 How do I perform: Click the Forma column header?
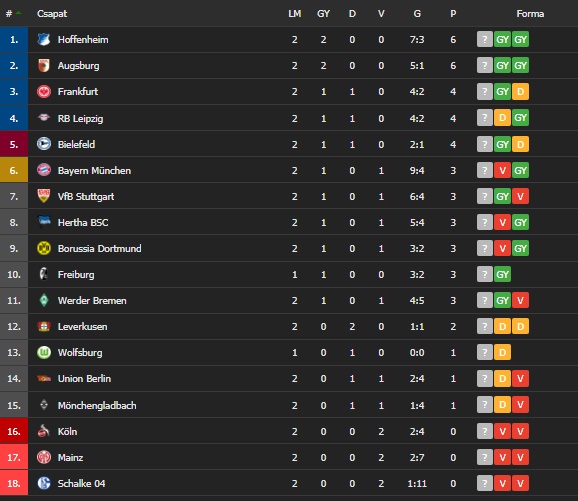point(530,14)
